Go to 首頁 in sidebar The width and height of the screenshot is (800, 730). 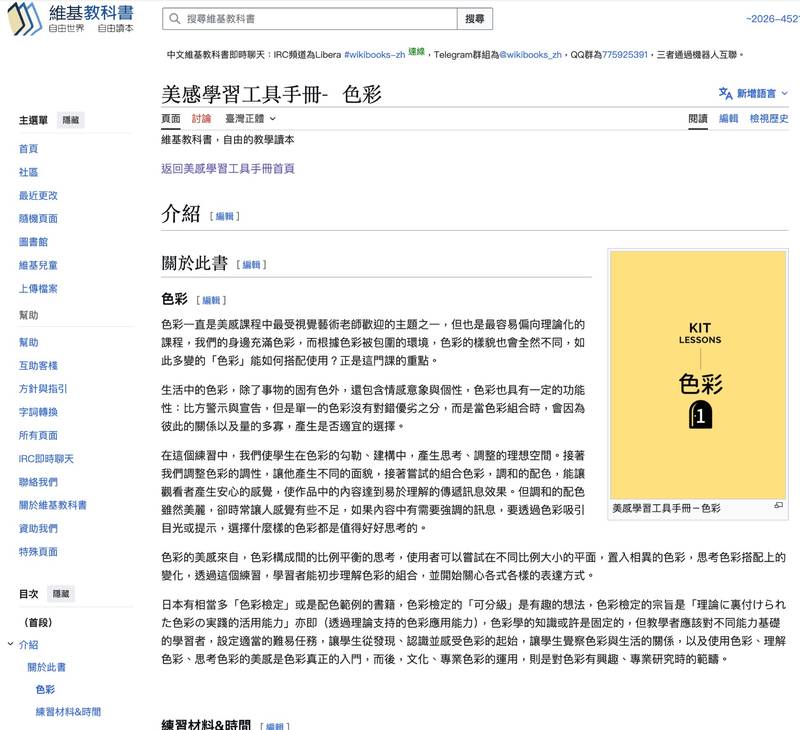29,149
